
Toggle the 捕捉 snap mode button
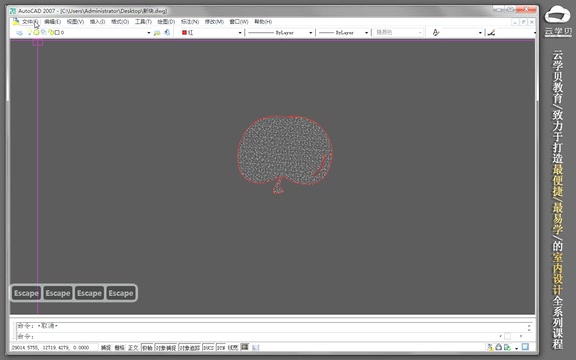coord(106,347)
